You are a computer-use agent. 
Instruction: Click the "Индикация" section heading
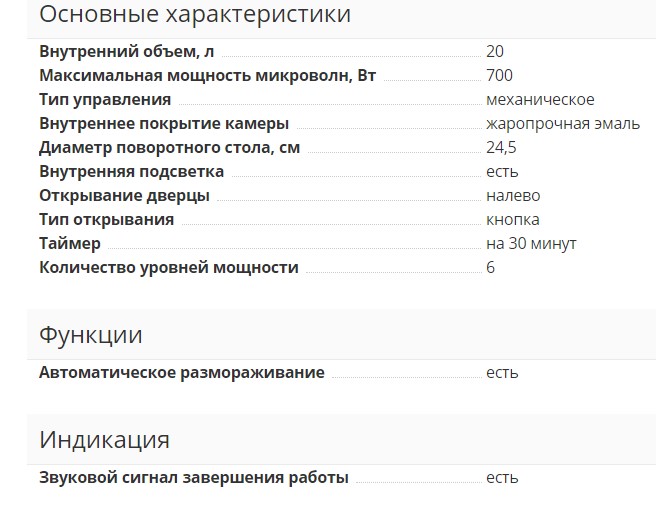104,440
